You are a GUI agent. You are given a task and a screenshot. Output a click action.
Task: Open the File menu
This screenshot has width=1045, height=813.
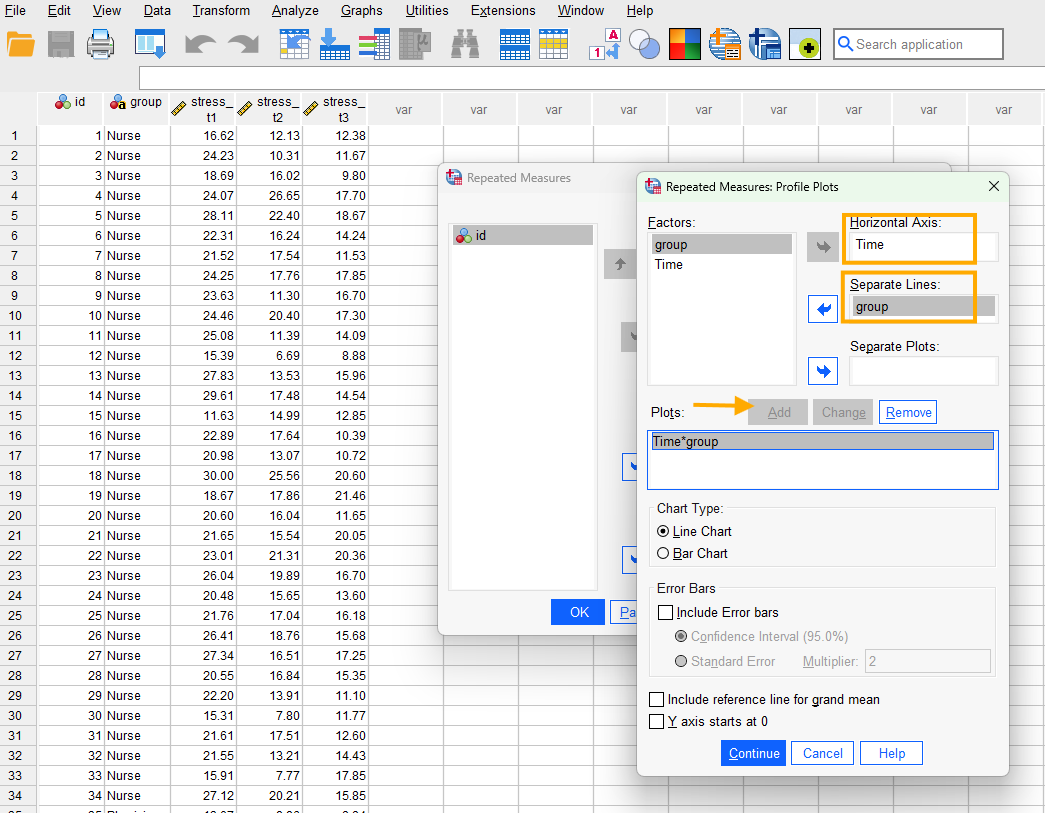(x=15, y=11)
